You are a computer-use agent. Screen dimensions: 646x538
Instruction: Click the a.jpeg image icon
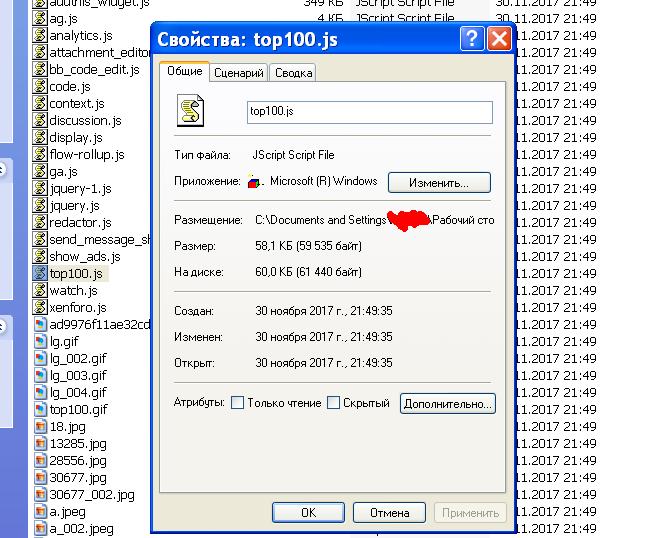[x=40, y=512]
